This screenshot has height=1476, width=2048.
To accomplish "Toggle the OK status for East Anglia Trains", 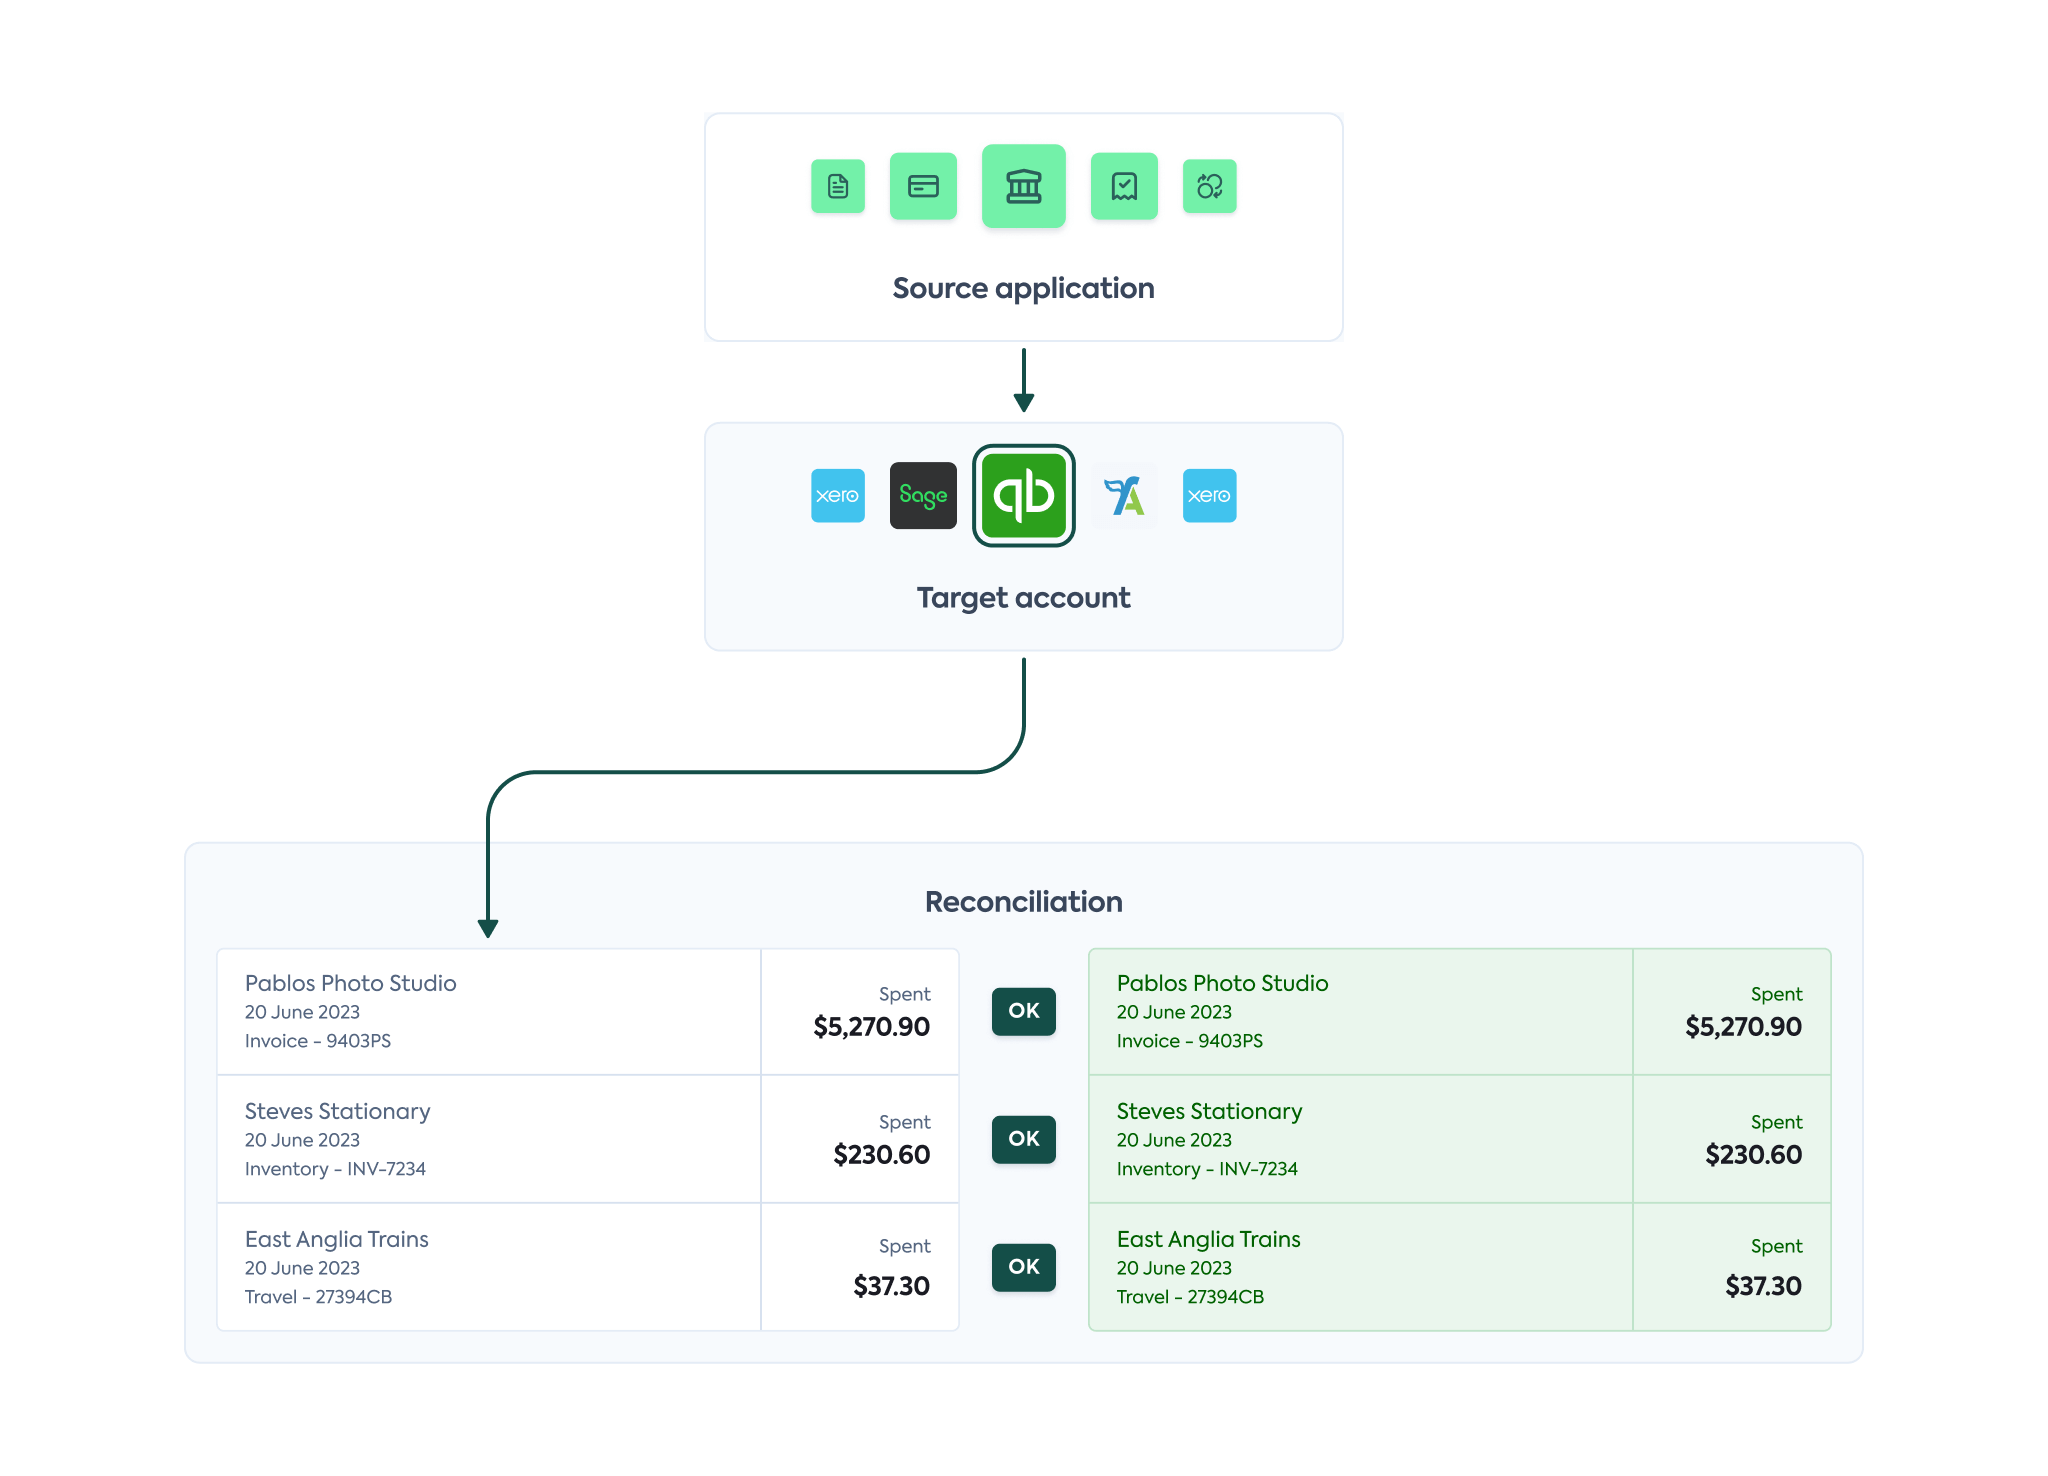I will tap(1023, 1267).
